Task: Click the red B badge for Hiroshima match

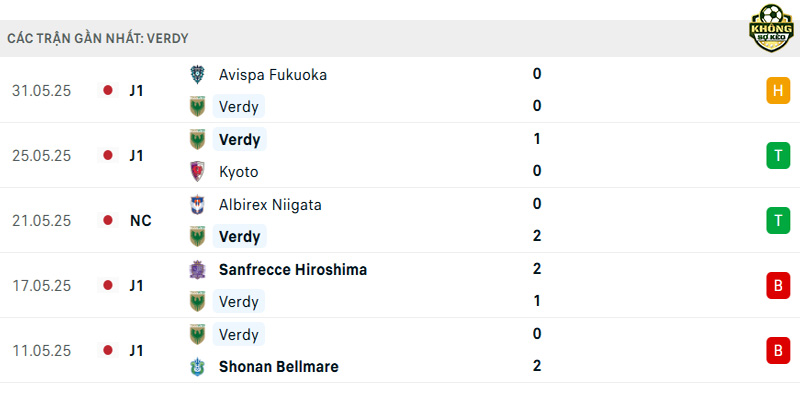Action: [x=778, y=286]
